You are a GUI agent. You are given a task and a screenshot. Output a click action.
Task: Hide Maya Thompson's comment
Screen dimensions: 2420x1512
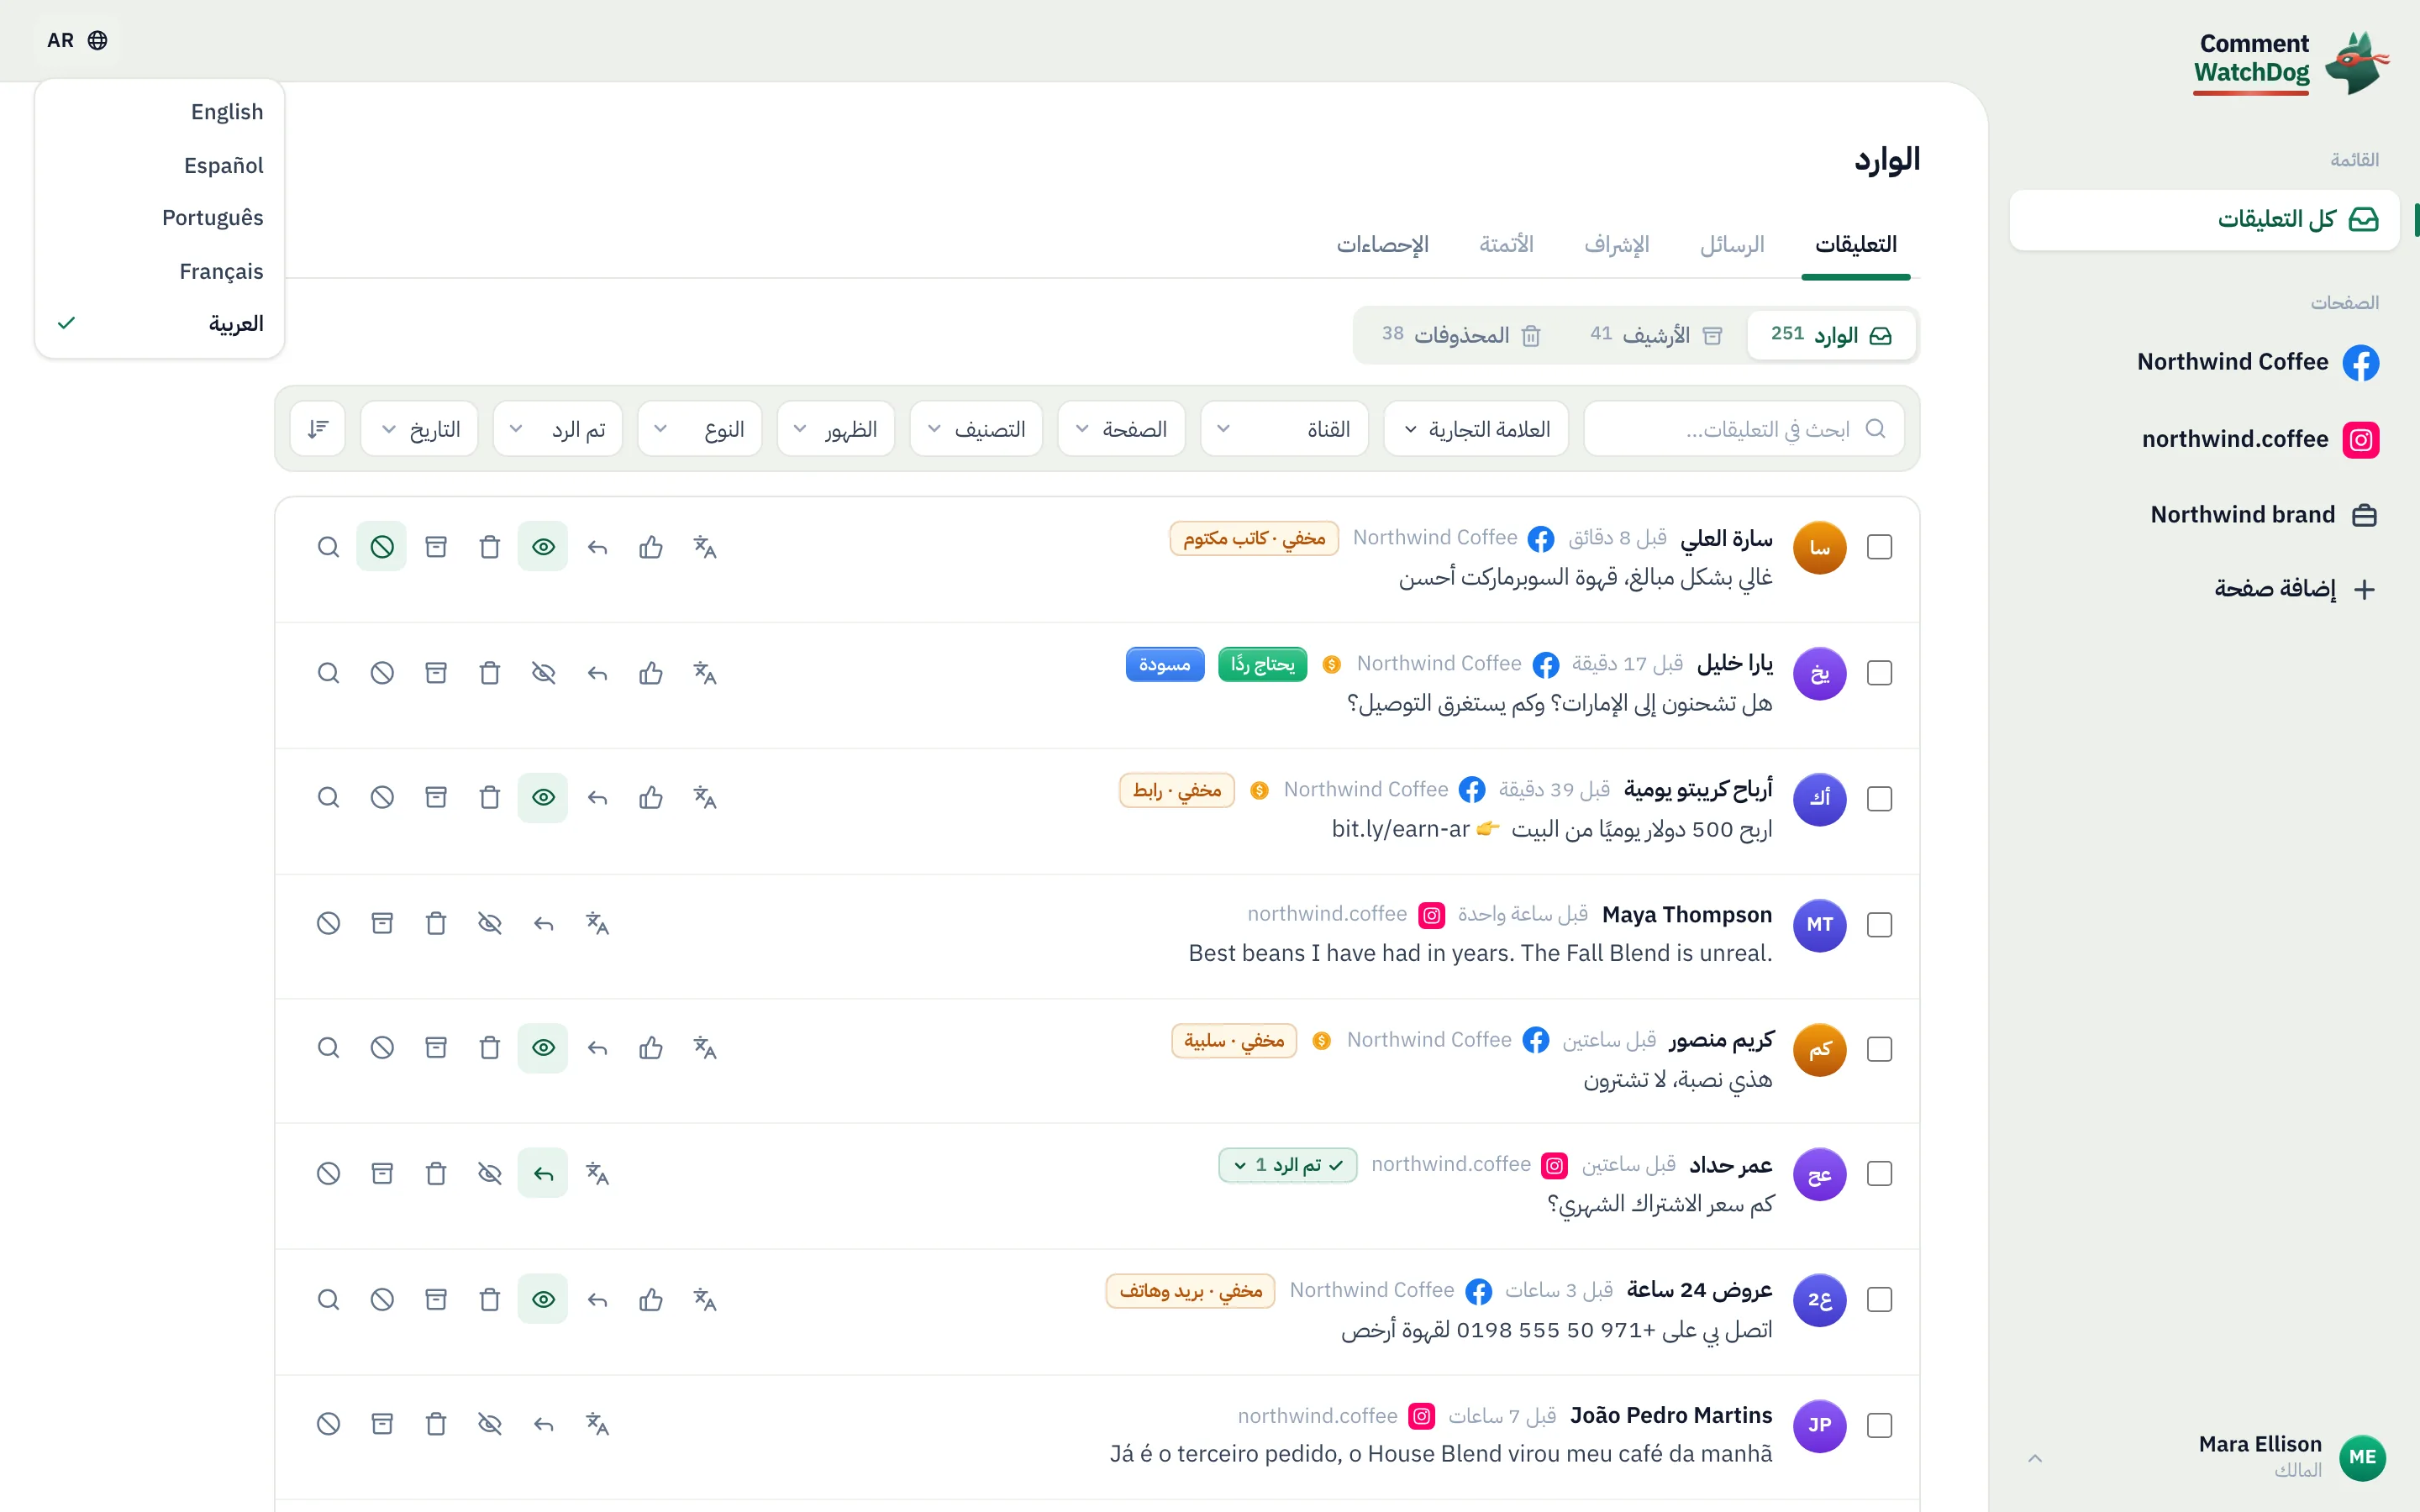(x=489, y=923)
